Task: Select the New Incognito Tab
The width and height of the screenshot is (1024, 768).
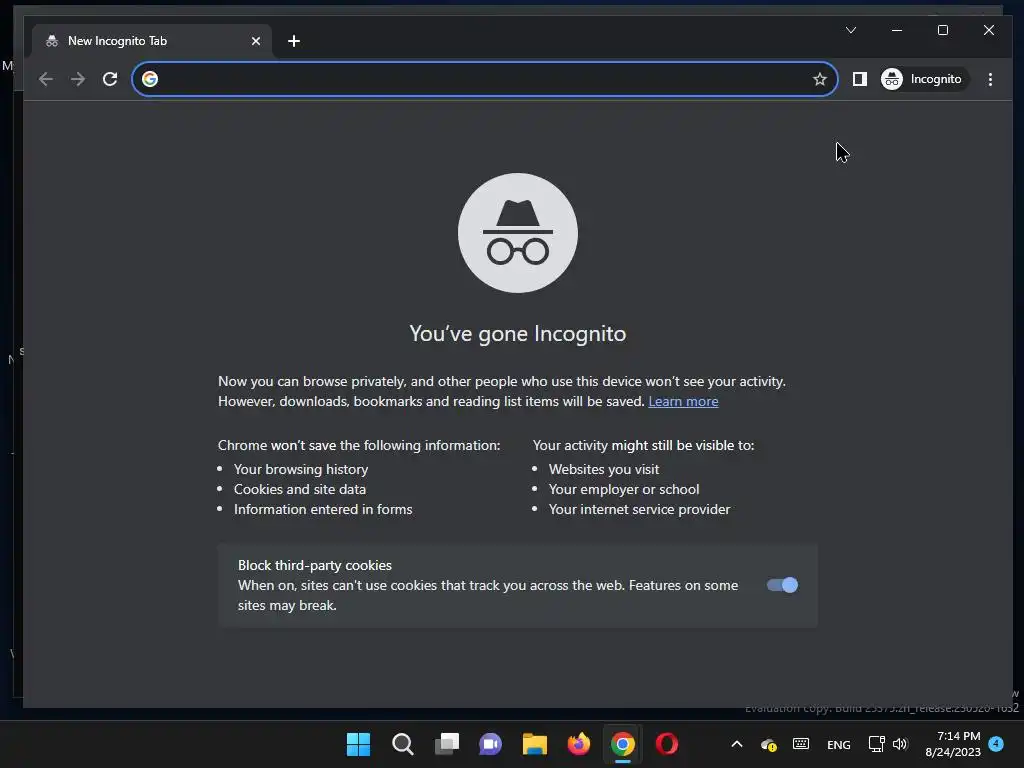Action: tap(152, 41)
